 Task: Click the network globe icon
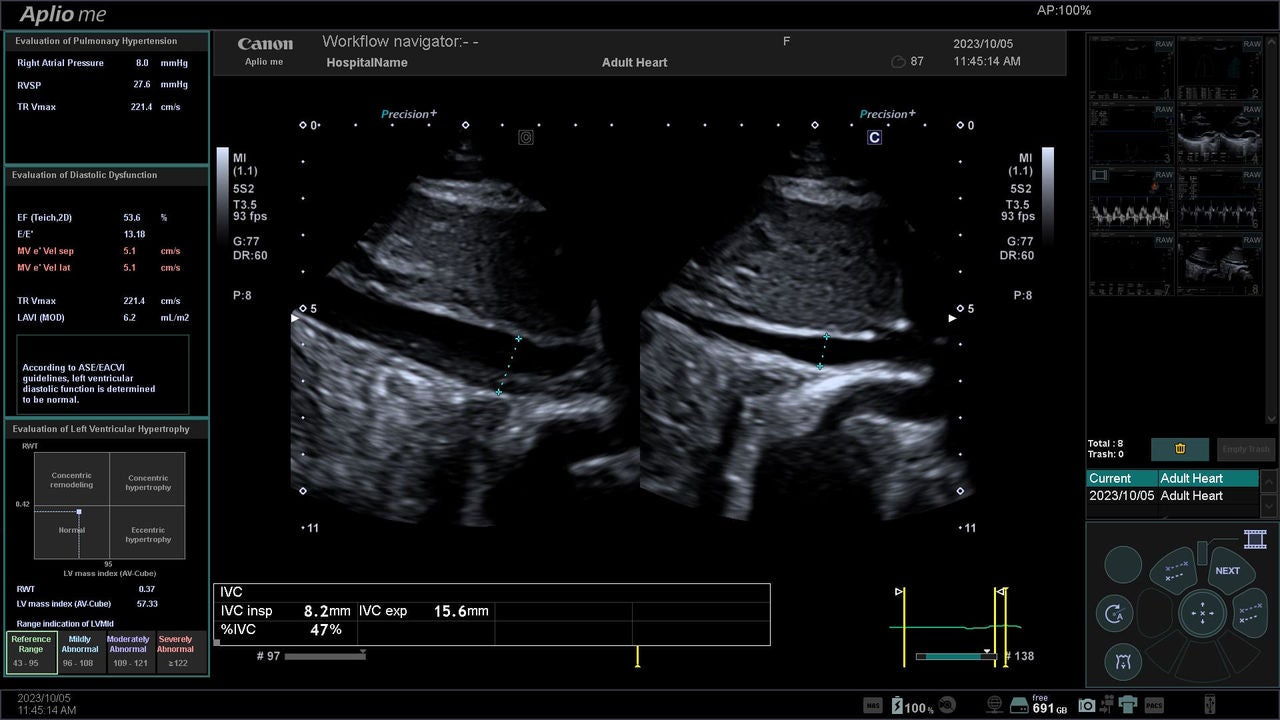[x=994, y=706]
